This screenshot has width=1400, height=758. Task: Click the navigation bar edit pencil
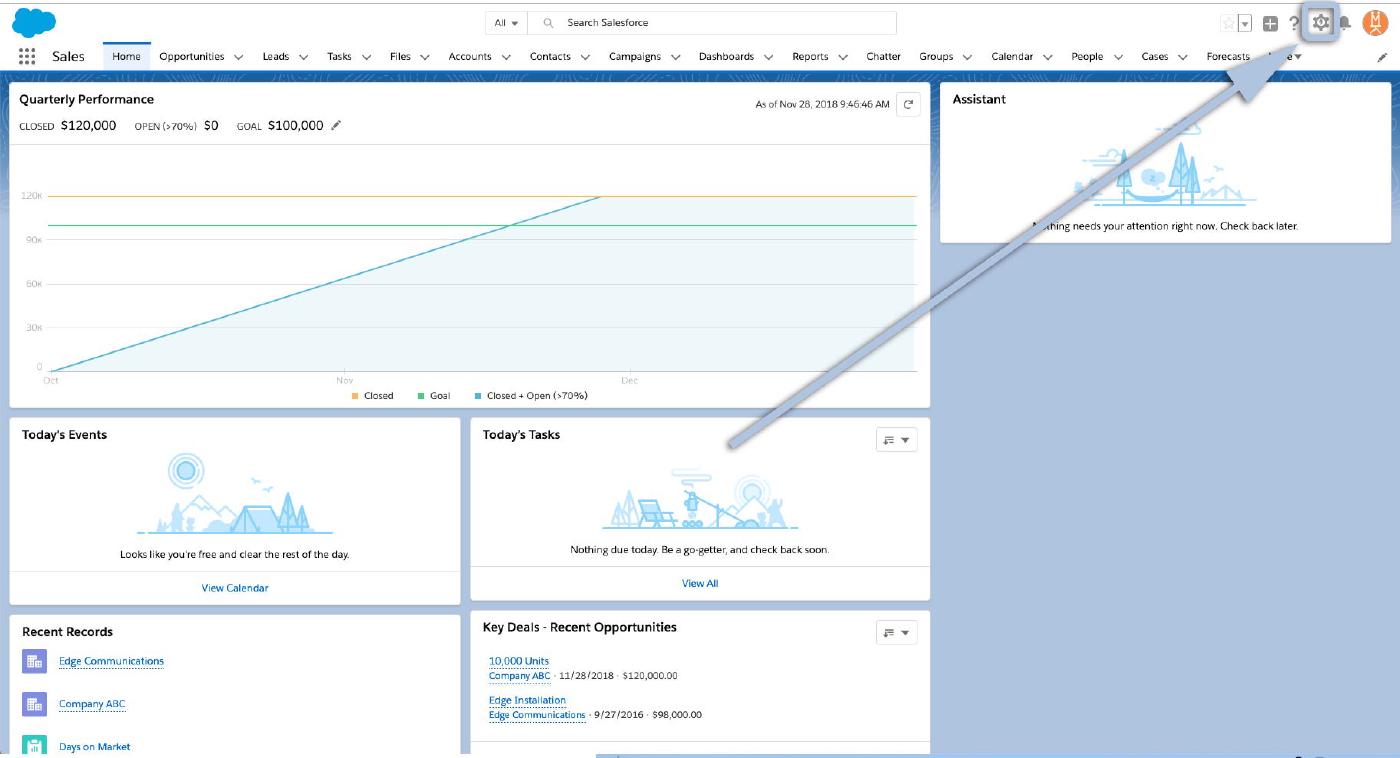[1382, 58]
